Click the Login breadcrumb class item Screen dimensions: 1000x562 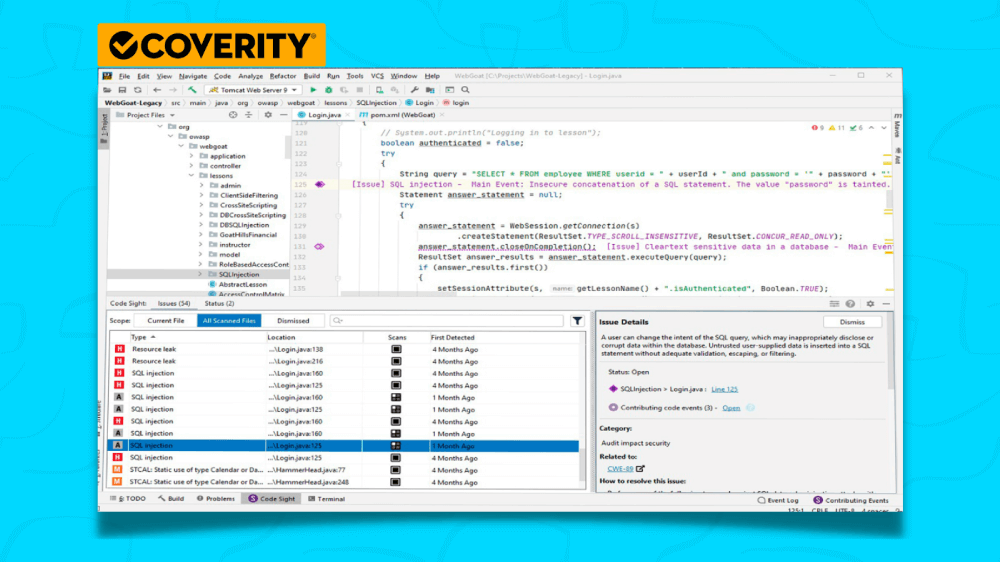(x=419, y=103)
